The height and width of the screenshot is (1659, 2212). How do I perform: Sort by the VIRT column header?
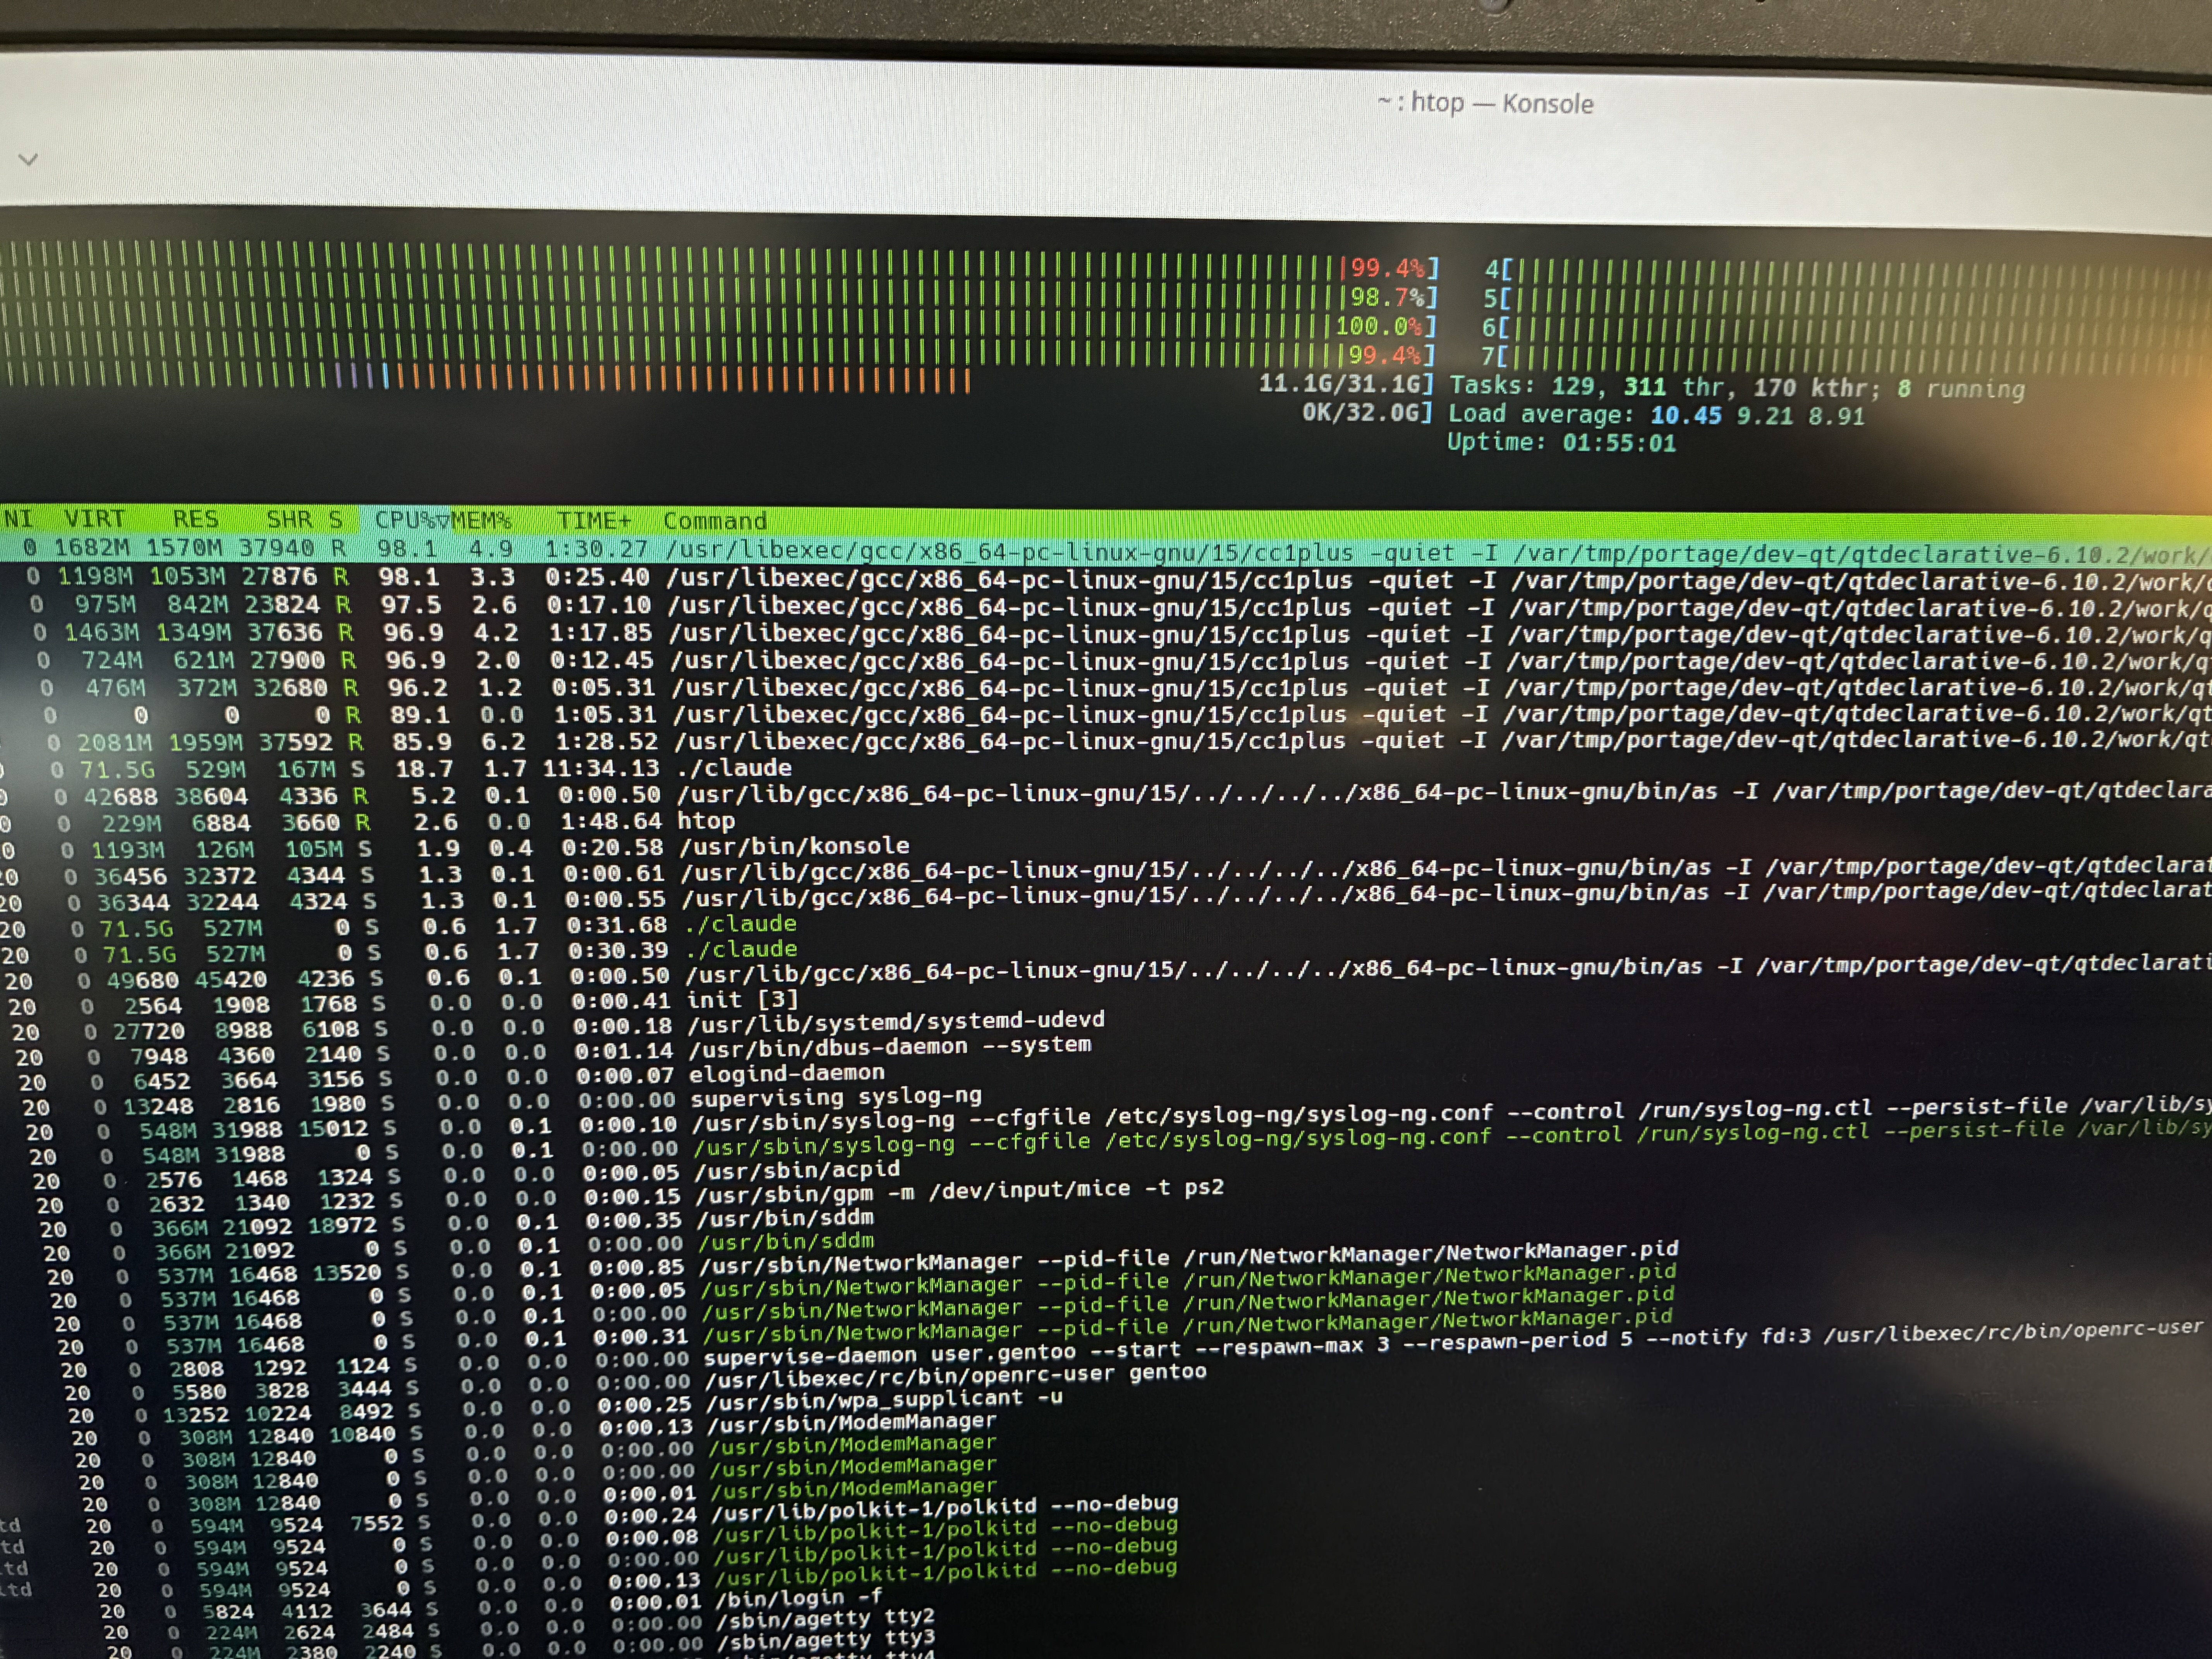(x=94, y=518)
